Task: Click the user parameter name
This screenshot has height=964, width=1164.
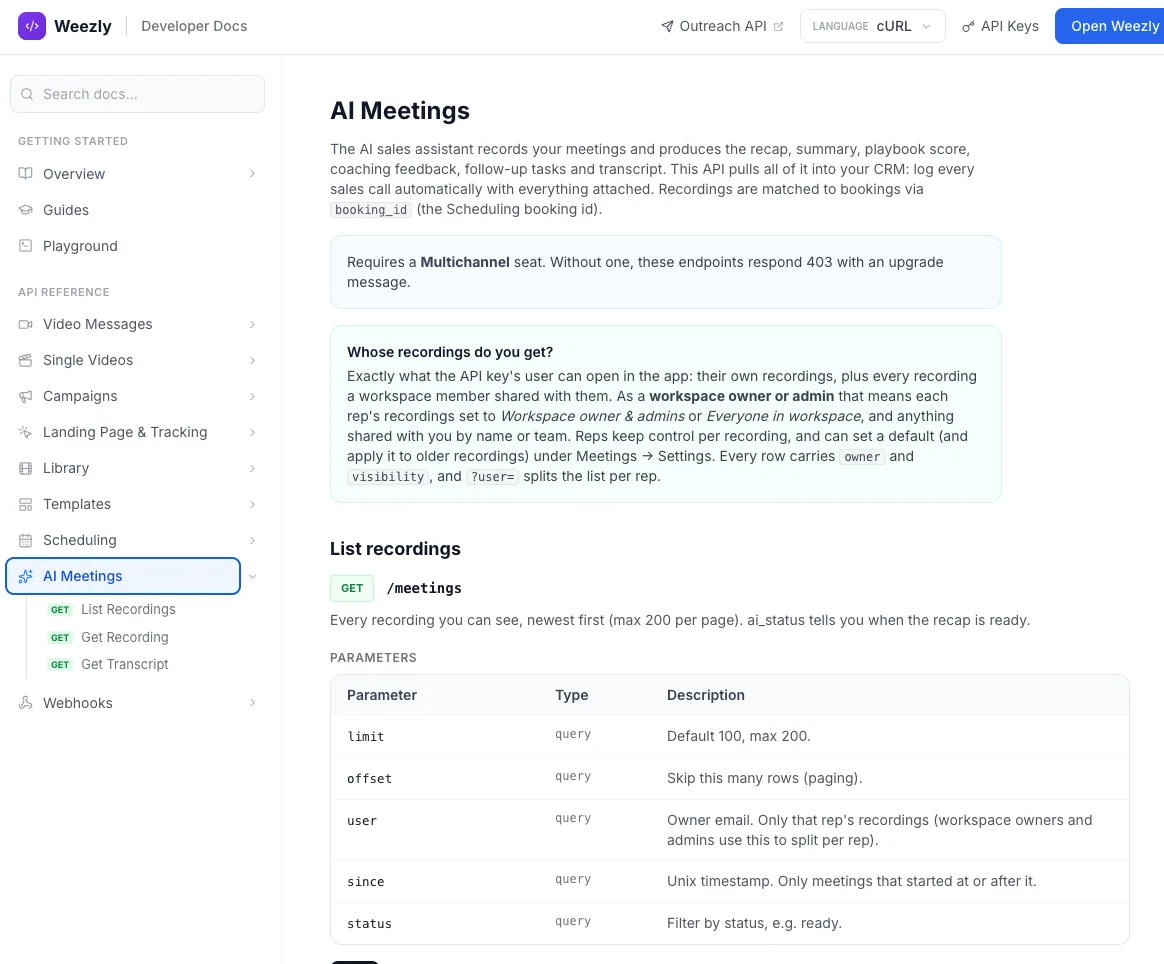Action: click(362, 821)
